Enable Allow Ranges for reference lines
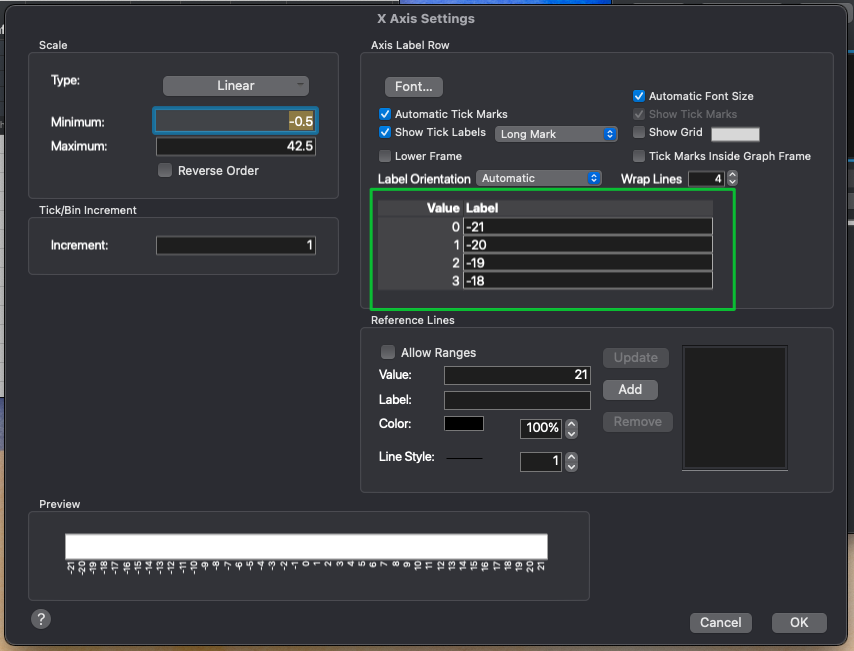Image resolution: width=854 pixels, height=651 pixels. point(388,352)
